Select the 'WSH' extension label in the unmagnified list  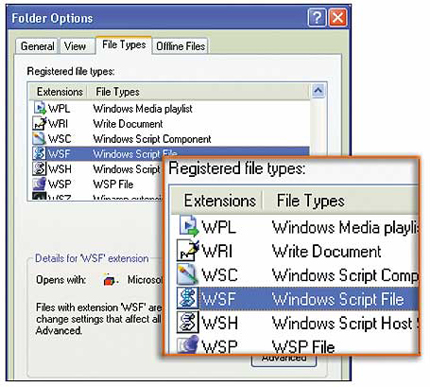[x=60, y=169]
